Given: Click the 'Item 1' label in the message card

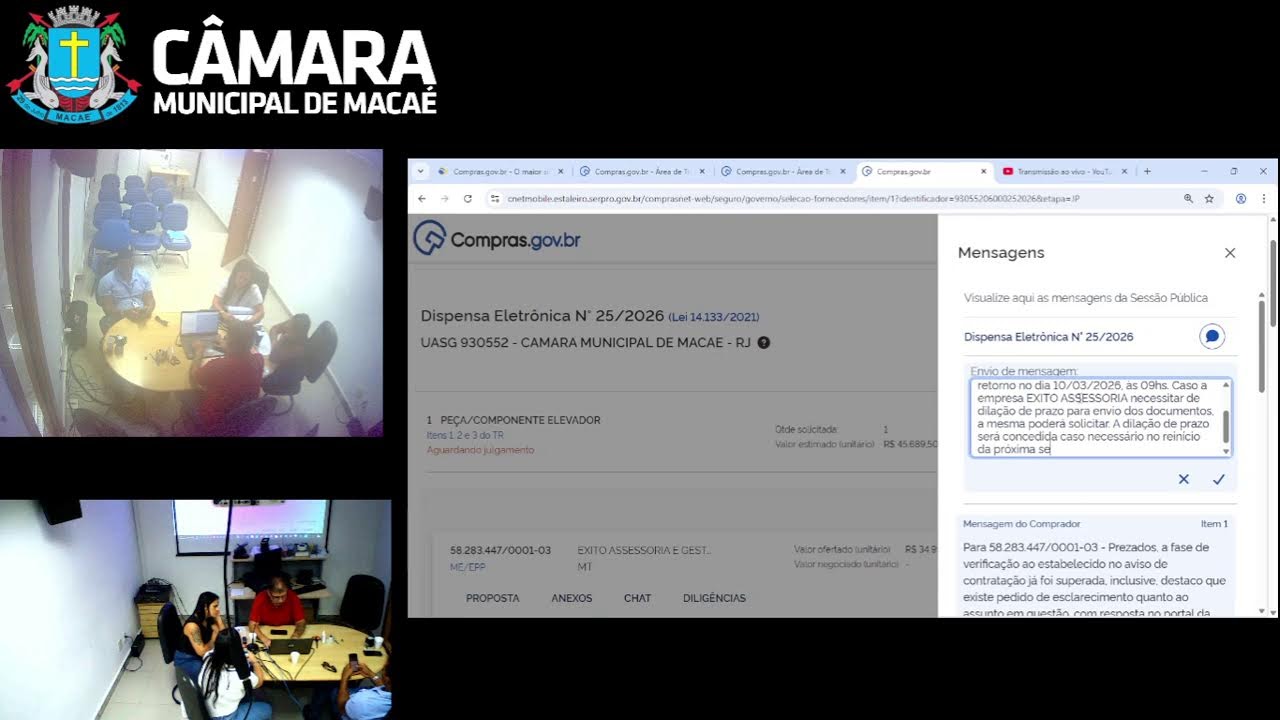Looking at the screenshot, I should tap(1214, 524).
